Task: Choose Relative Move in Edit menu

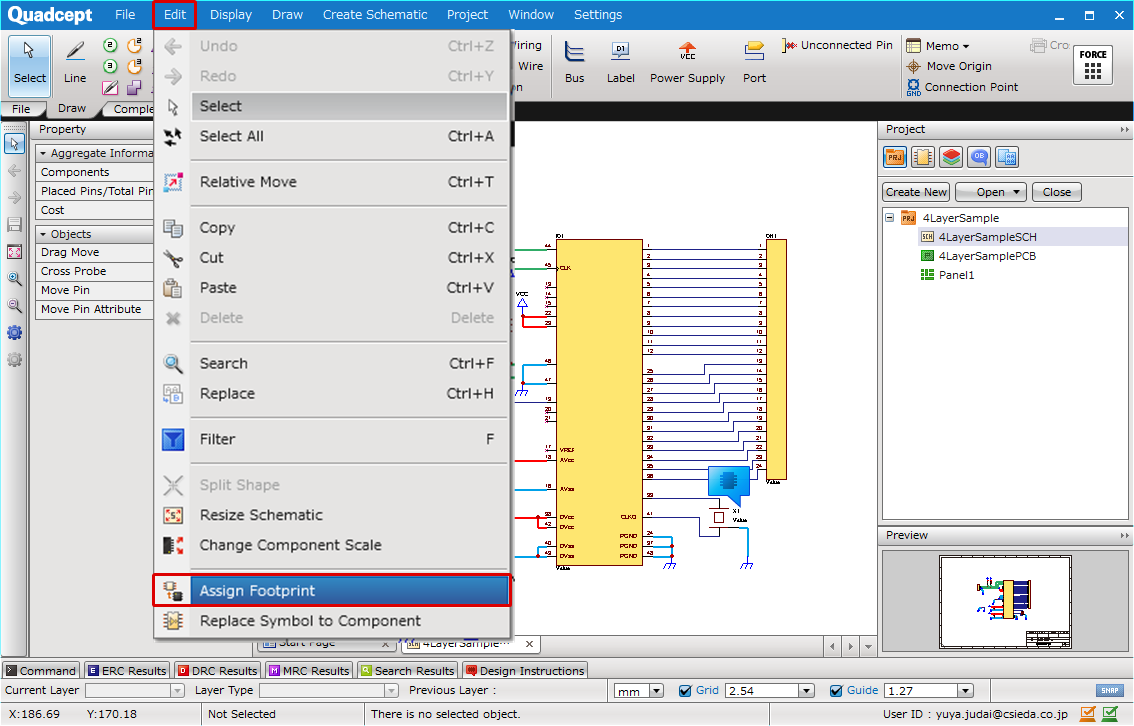Action: click(332, 182)
